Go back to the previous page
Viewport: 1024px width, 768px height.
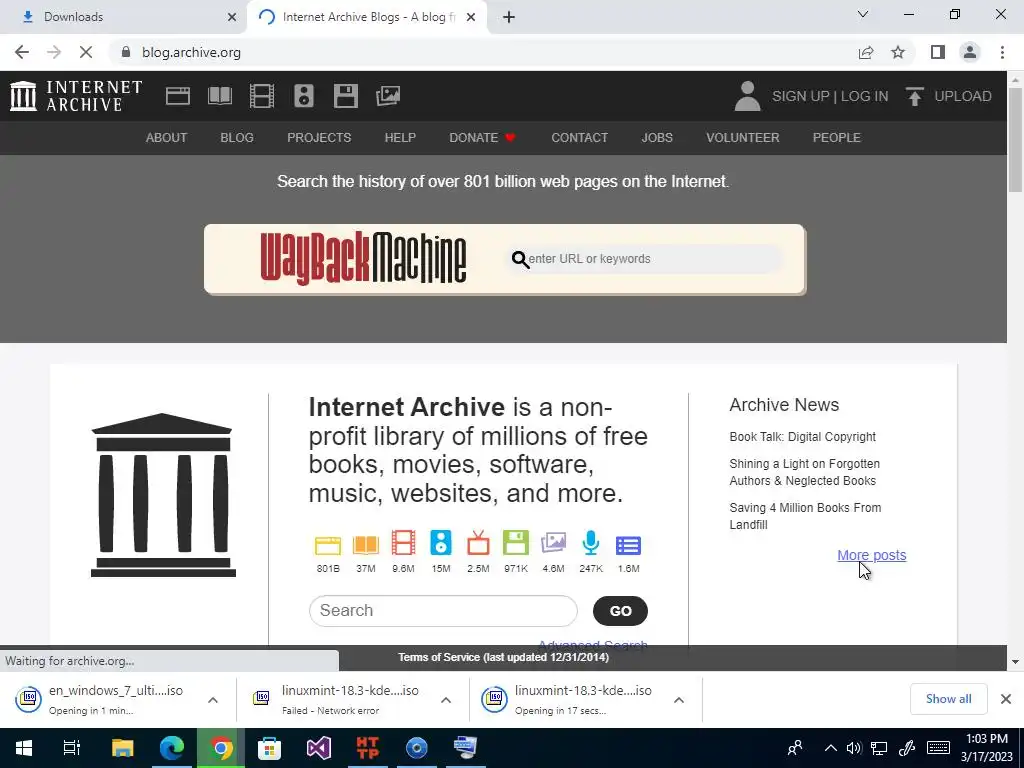(22, 52)
